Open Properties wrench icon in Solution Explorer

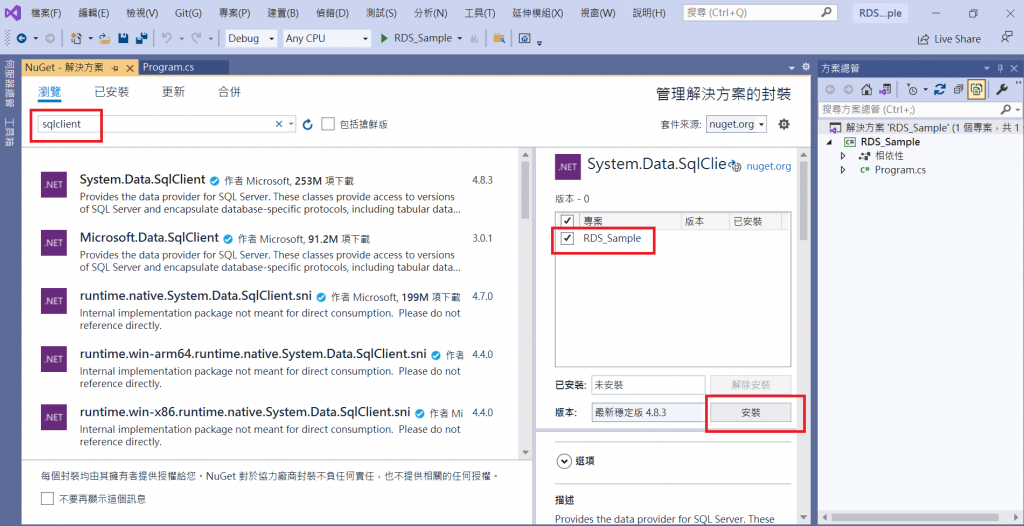(1002, 90)
